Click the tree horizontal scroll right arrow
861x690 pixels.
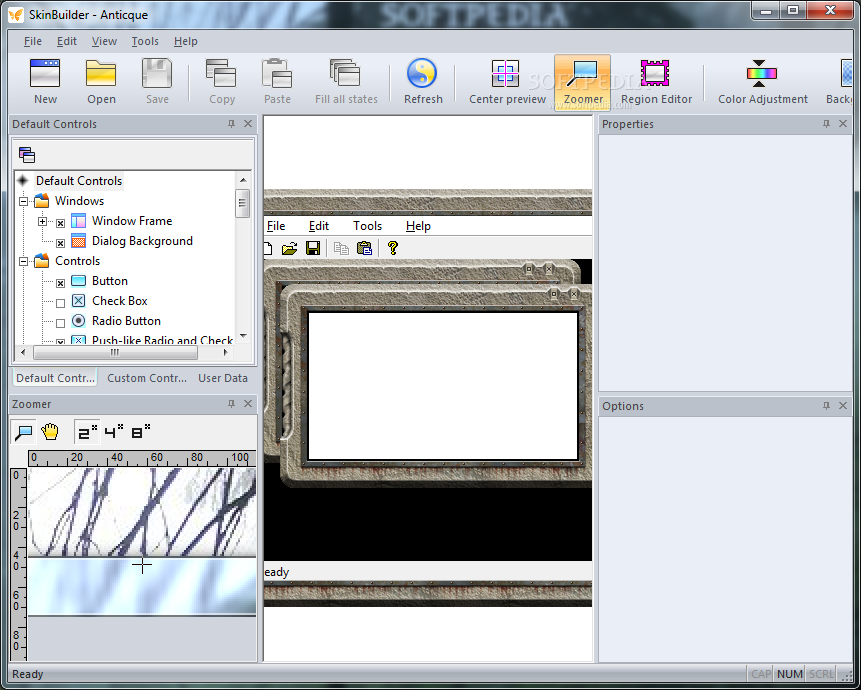[x=225, y=352]
